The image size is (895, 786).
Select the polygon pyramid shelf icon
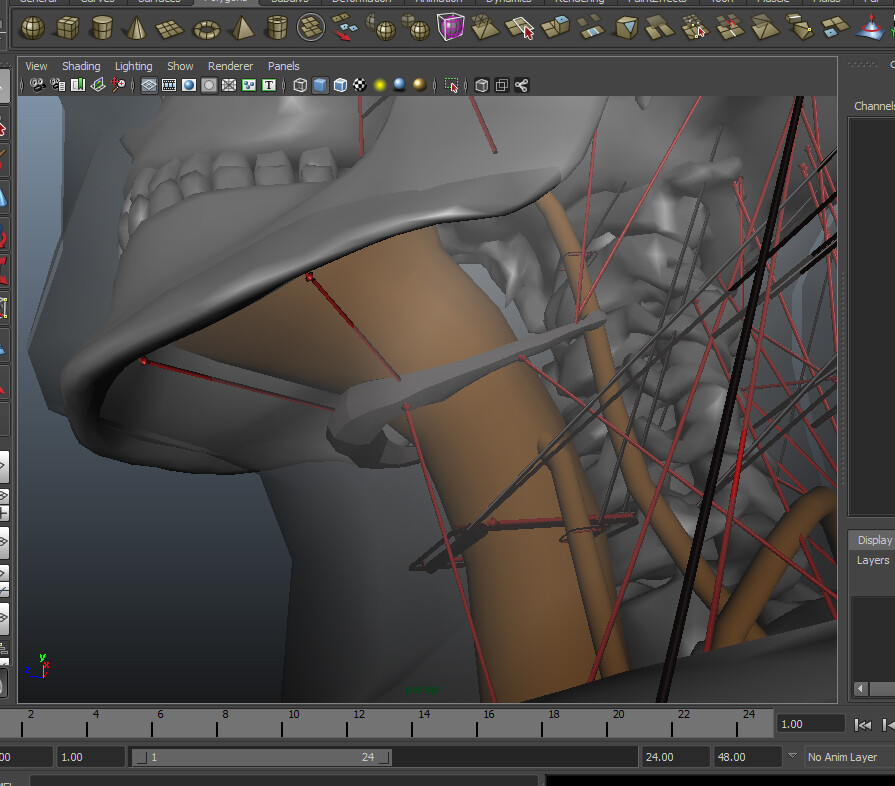pyautogui.click(x=242, y=28)
